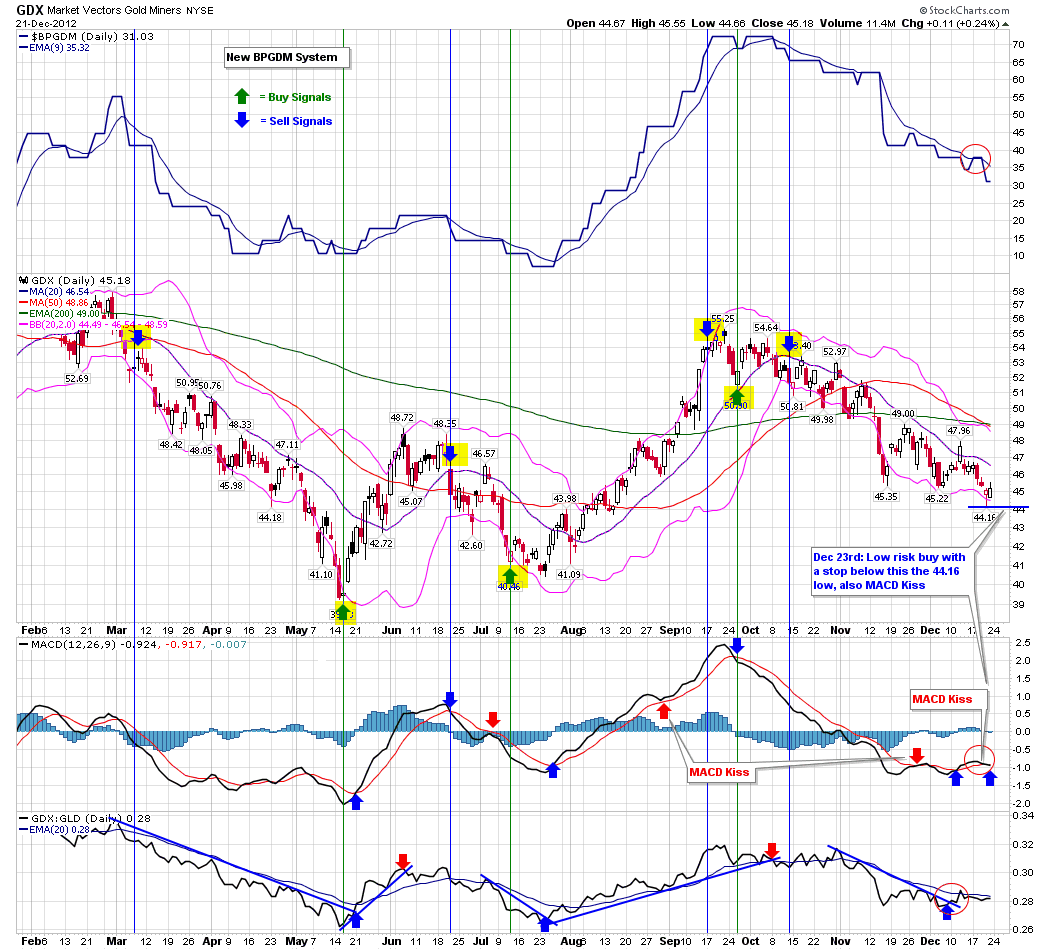Click the blue Sell Signals legend arrow
Image resolution: width=1050 pixels, height=950 pixels.
point(242,121)
